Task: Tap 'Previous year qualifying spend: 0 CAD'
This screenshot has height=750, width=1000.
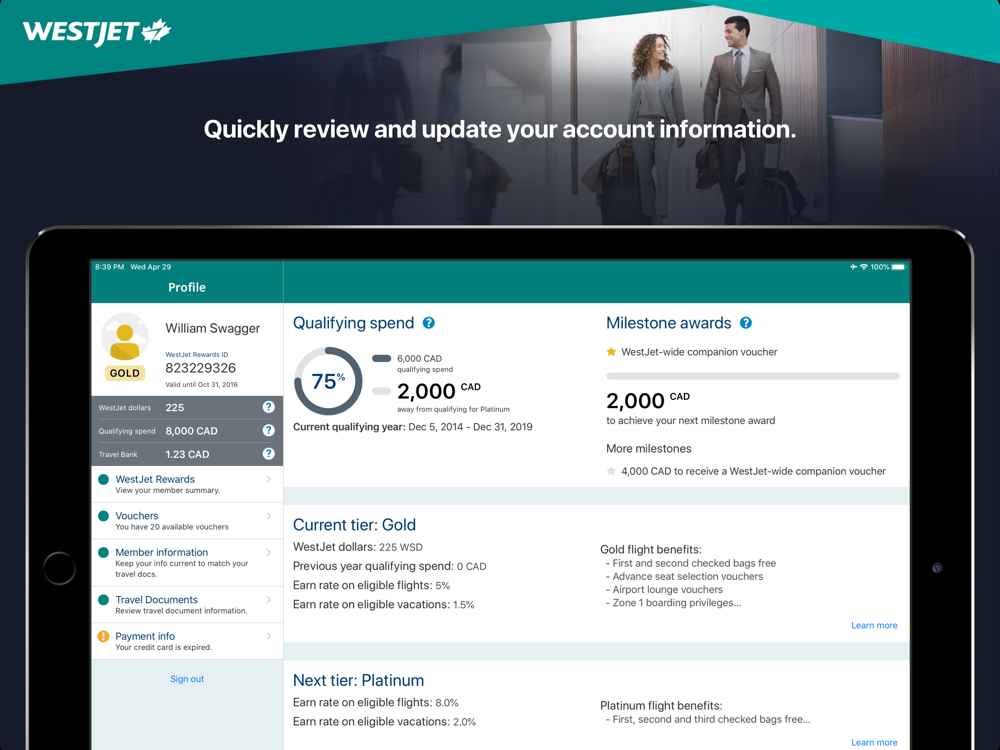Action: coord(390,566)
